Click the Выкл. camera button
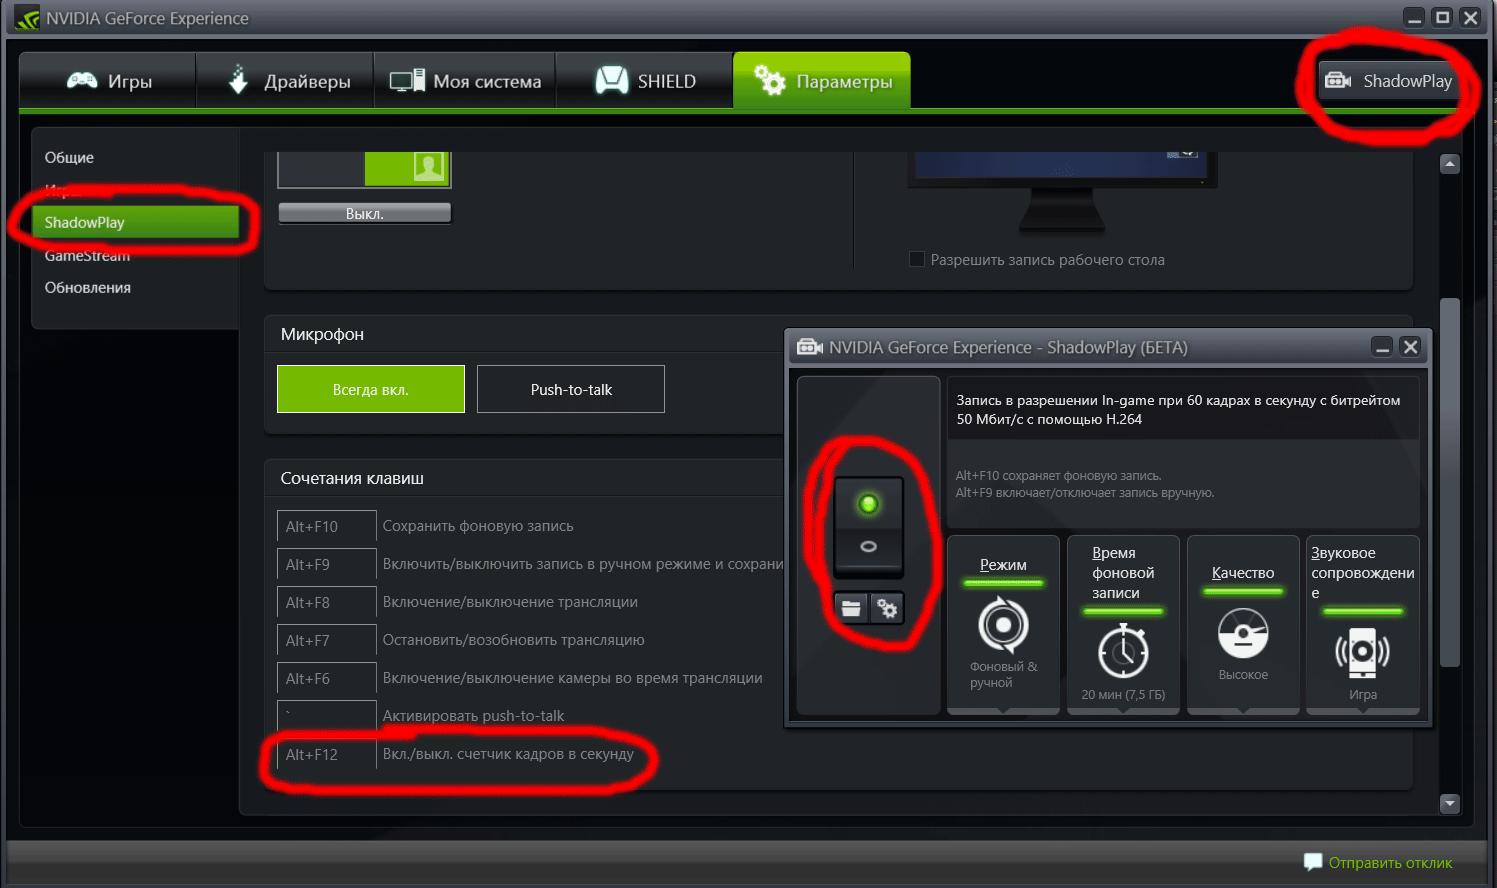The image size is (1497, 888). point(364,213)
